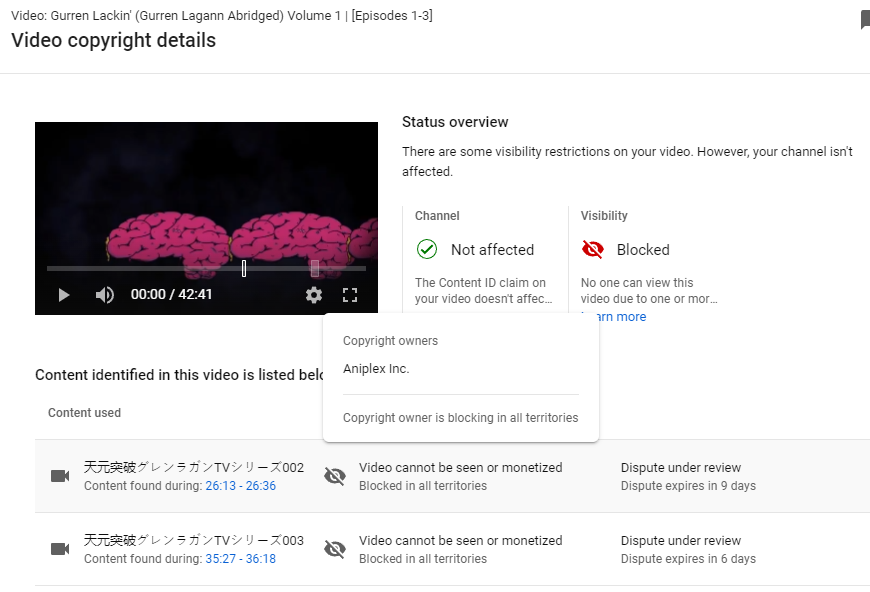The image size is (870, 592).
Task: Click 'Video cannot be seen or monetized' for 002
Action: (461, 468)
